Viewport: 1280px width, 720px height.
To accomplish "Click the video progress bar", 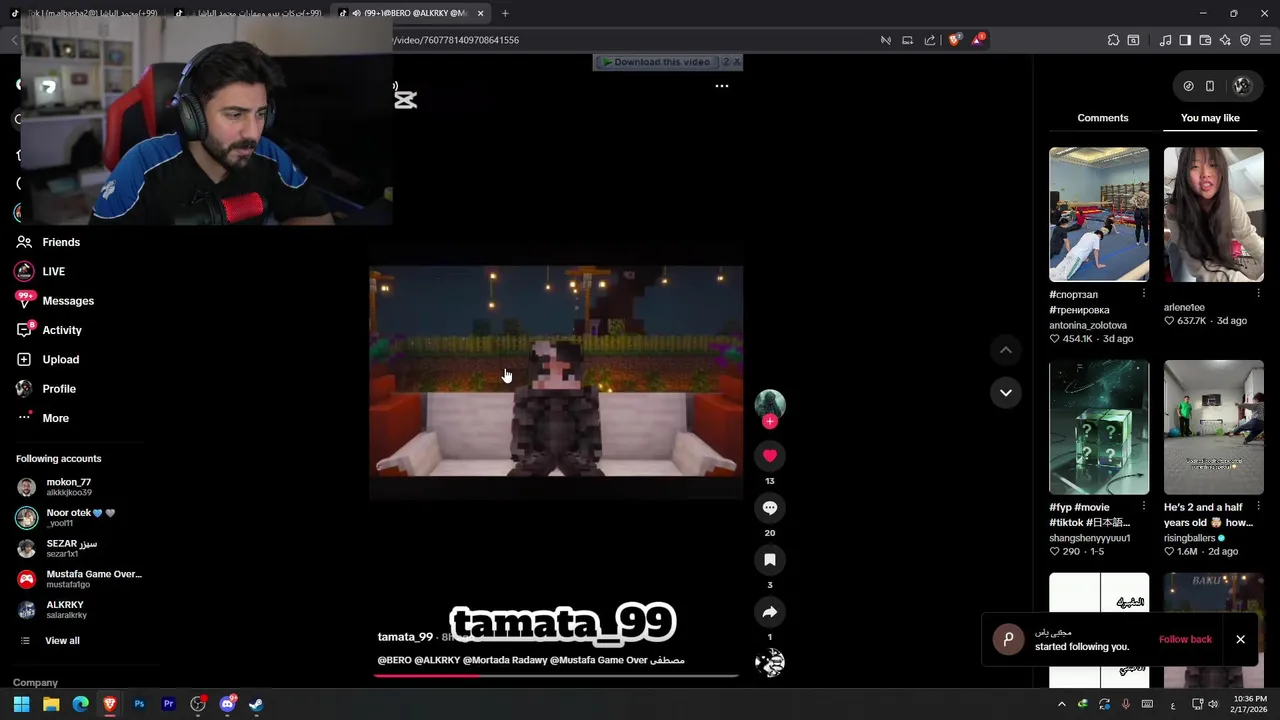I will [556, 675].
